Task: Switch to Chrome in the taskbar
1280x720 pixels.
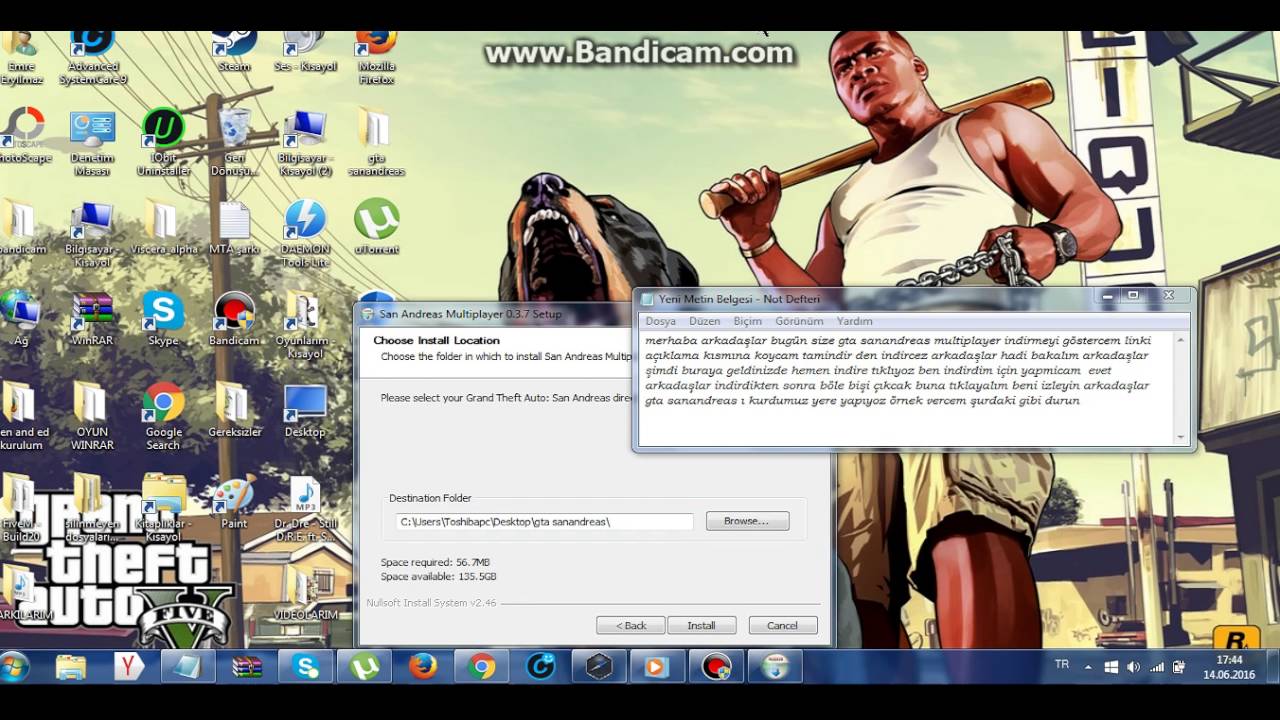Action: click(x=482, y=666)
